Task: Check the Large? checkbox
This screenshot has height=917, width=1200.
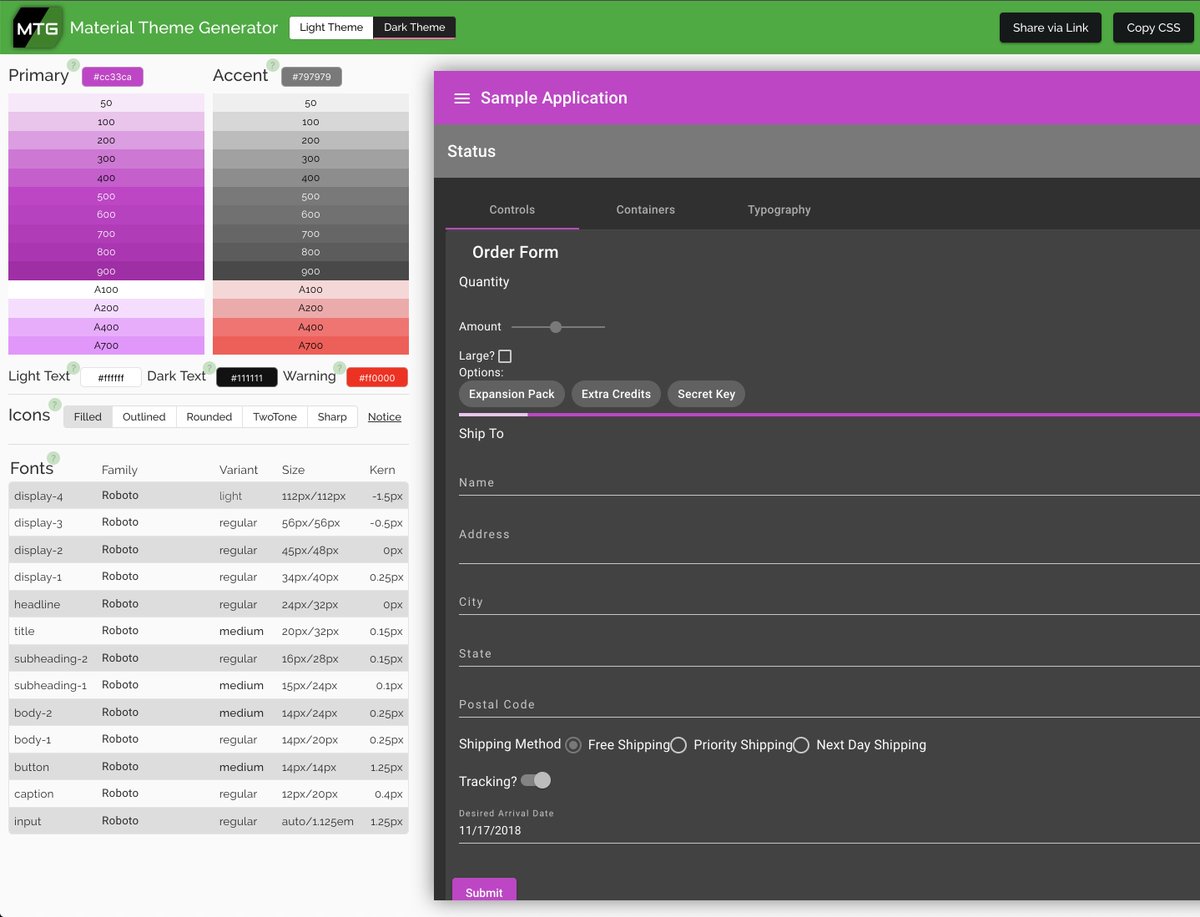Action: tap(505, 356)
